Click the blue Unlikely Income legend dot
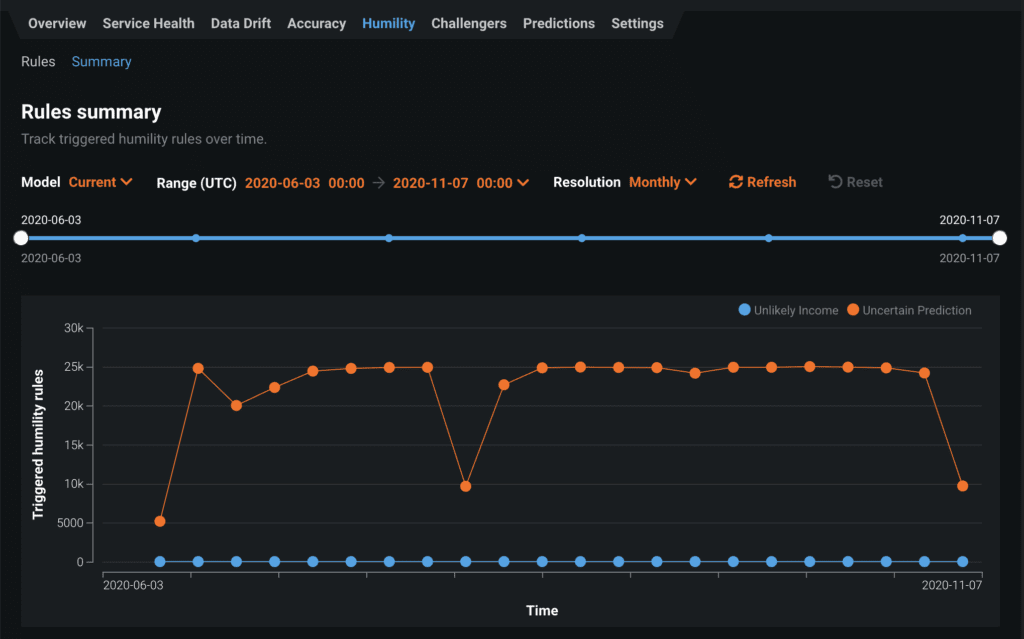Screen dimensions: 1024x639 click(x=744, y=310)
